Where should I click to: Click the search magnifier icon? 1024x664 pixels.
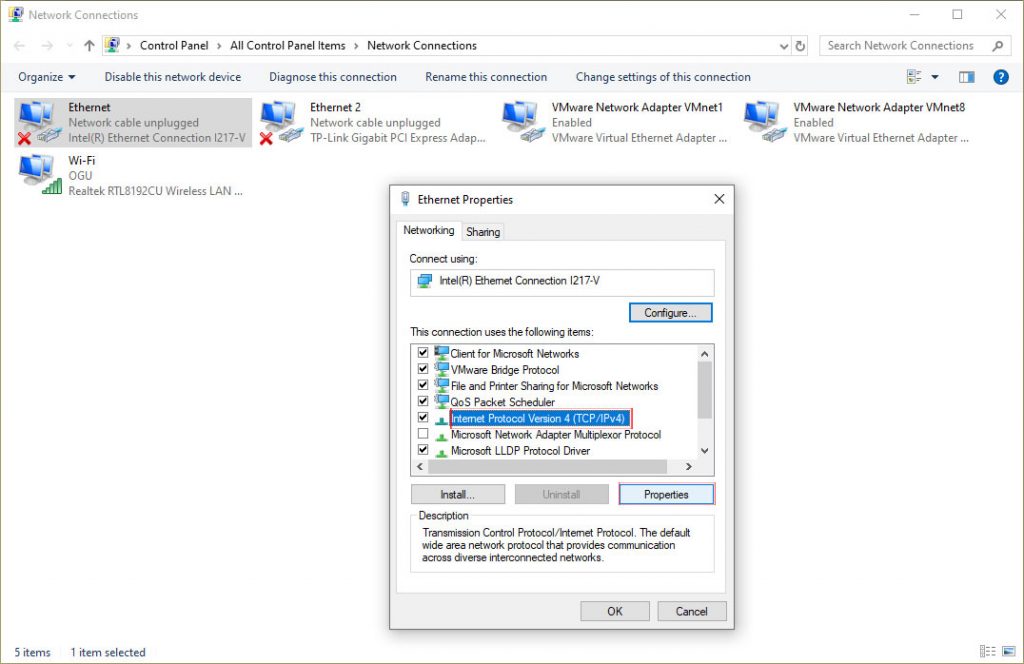tap(997, 46)
